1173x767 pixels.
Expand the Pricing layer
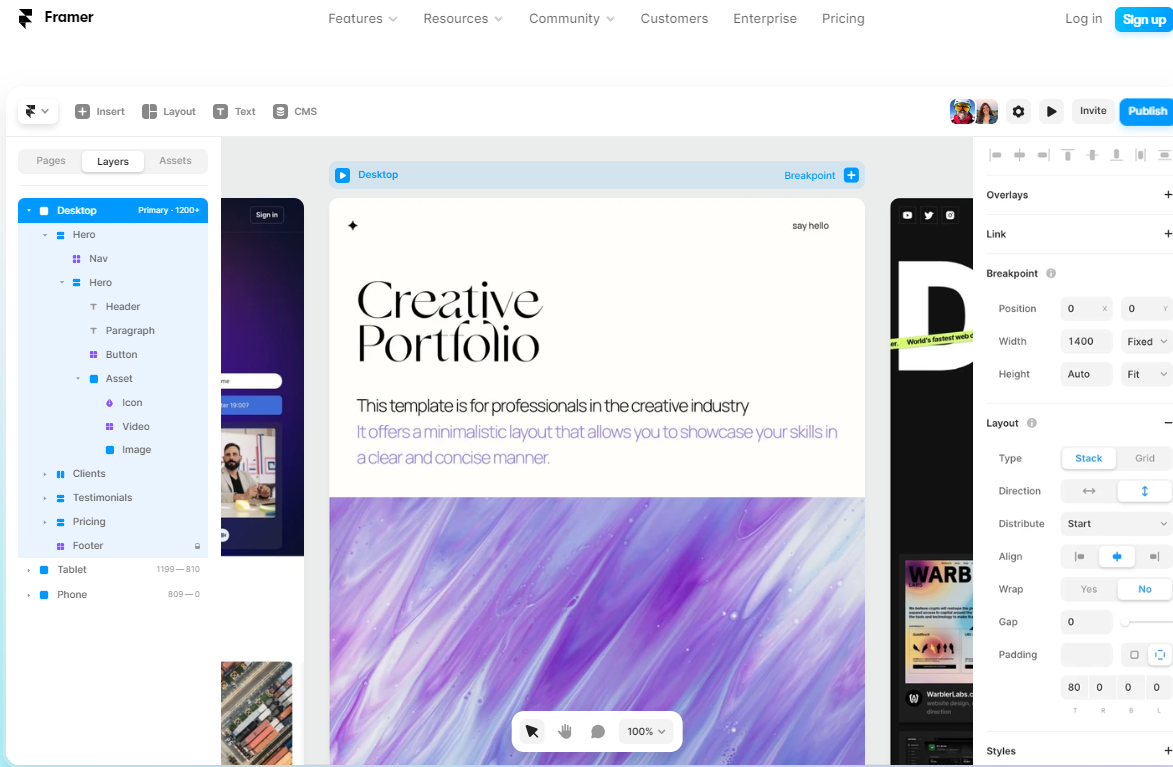coord(45,522)
